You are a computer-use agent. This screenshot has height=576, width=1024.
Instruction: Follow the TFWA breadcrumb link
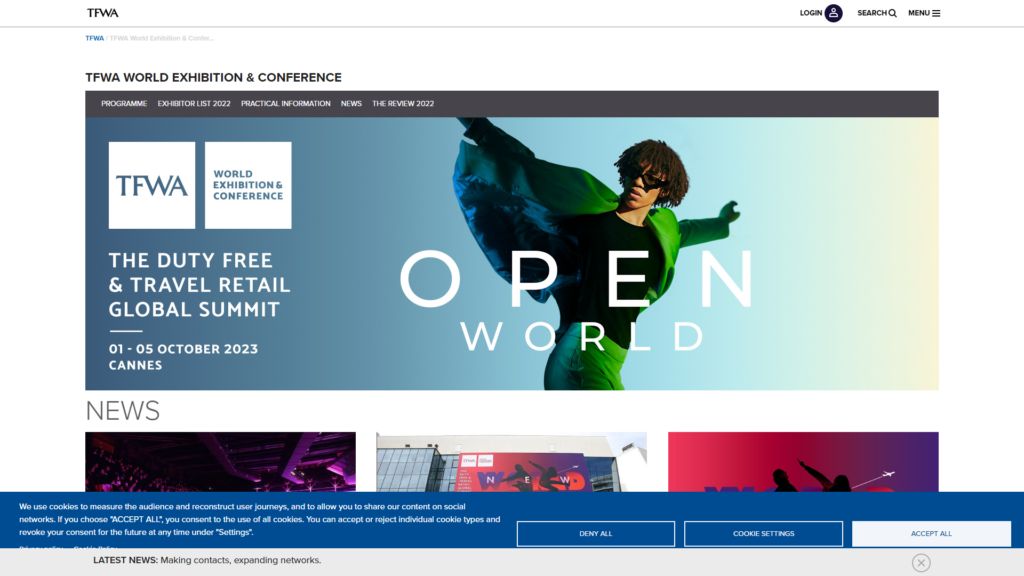[x=94, y=39]
